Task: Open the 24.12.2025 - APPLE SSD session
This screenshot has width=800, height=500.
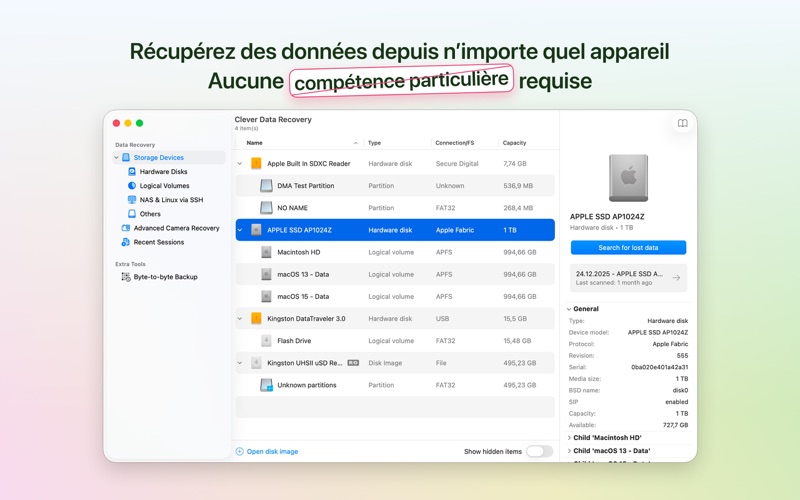Action: coord(628,278)
